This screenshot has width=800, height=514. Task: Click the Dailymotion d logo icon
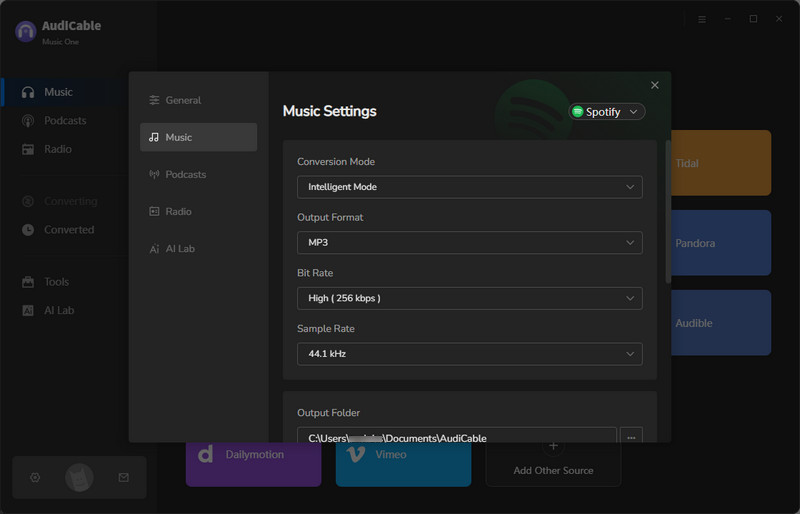point(205,454)
